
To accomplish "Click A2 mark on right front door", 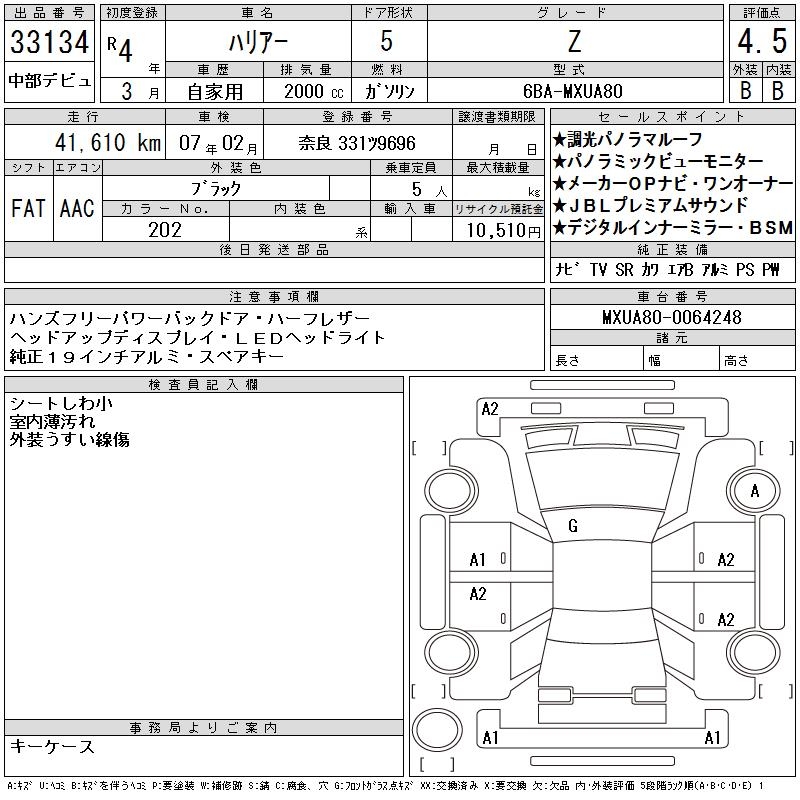I will pos(726,560).
